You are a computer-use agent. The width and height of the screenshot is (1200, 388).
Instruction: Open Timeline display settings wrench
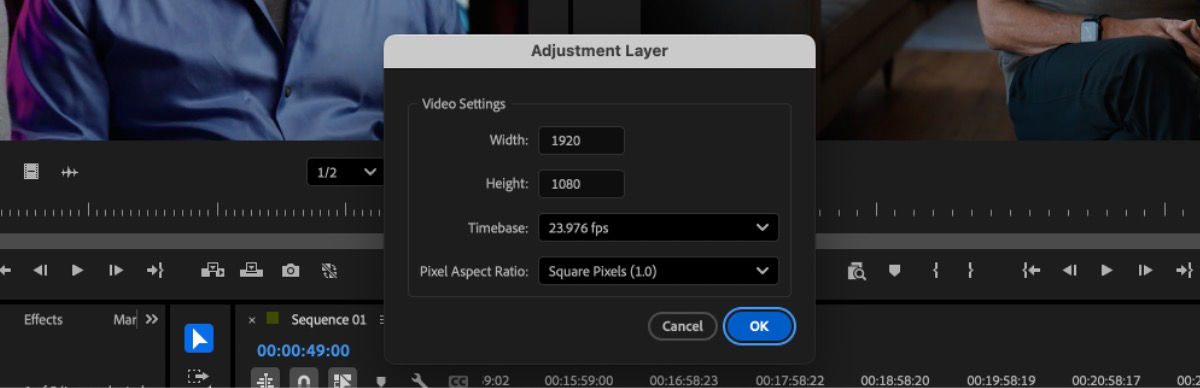(420, 381)
